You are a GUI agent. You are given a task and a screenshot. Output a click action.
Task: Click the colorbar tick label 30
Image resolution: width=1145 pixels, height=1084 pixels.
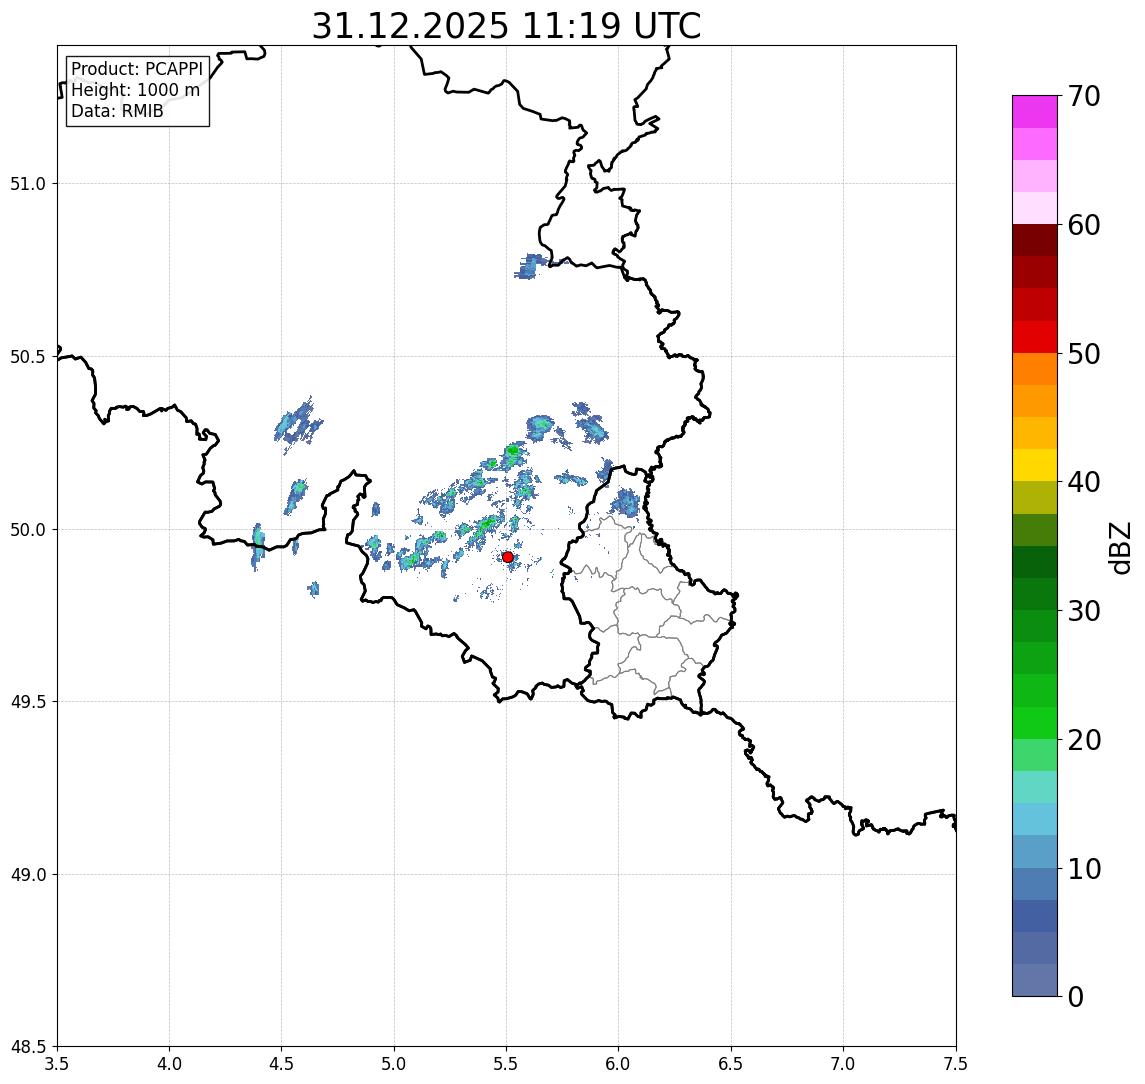1084,611
